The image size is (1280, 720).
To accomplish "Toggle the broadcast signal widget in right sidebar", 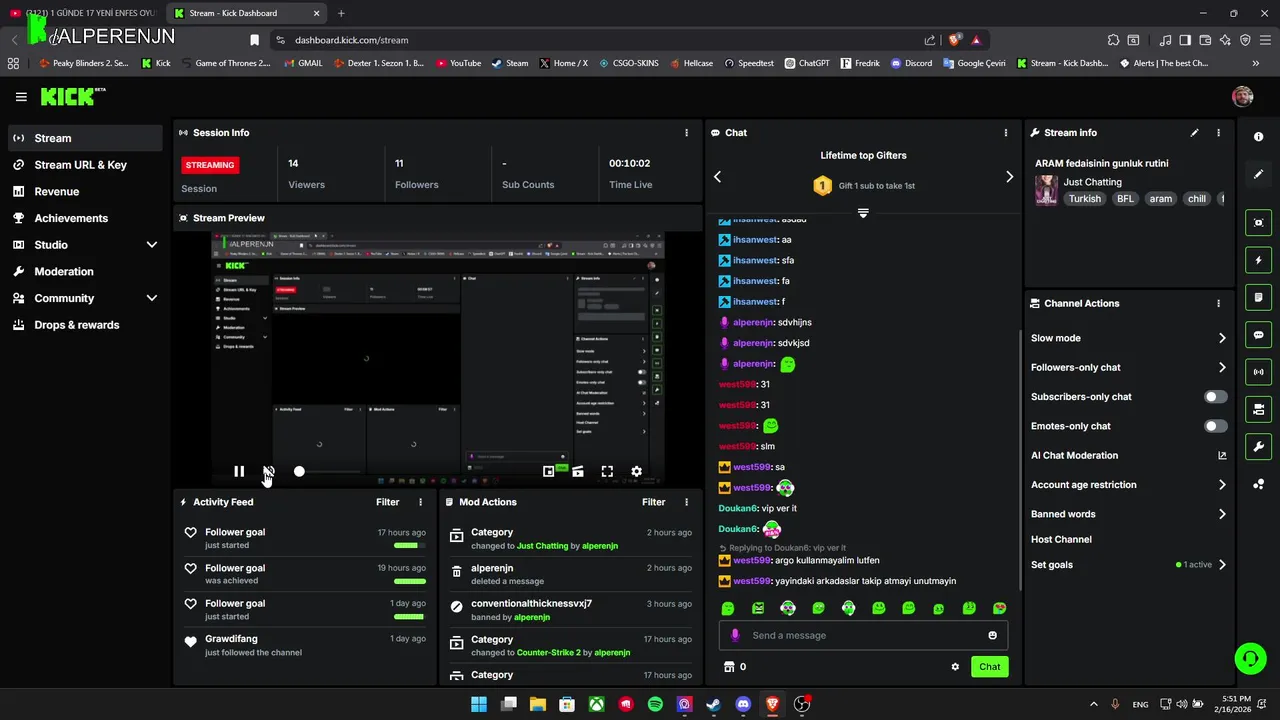I will [1258, 372].
